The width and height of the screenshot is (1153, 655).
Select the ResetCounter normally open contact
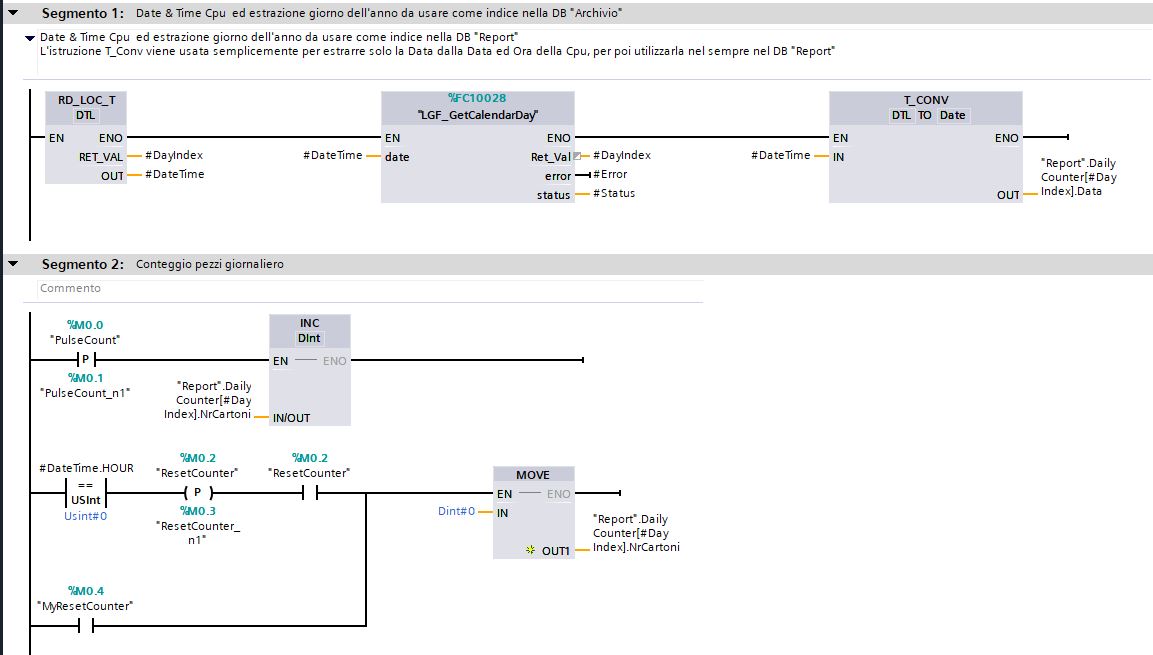point(310,493)
